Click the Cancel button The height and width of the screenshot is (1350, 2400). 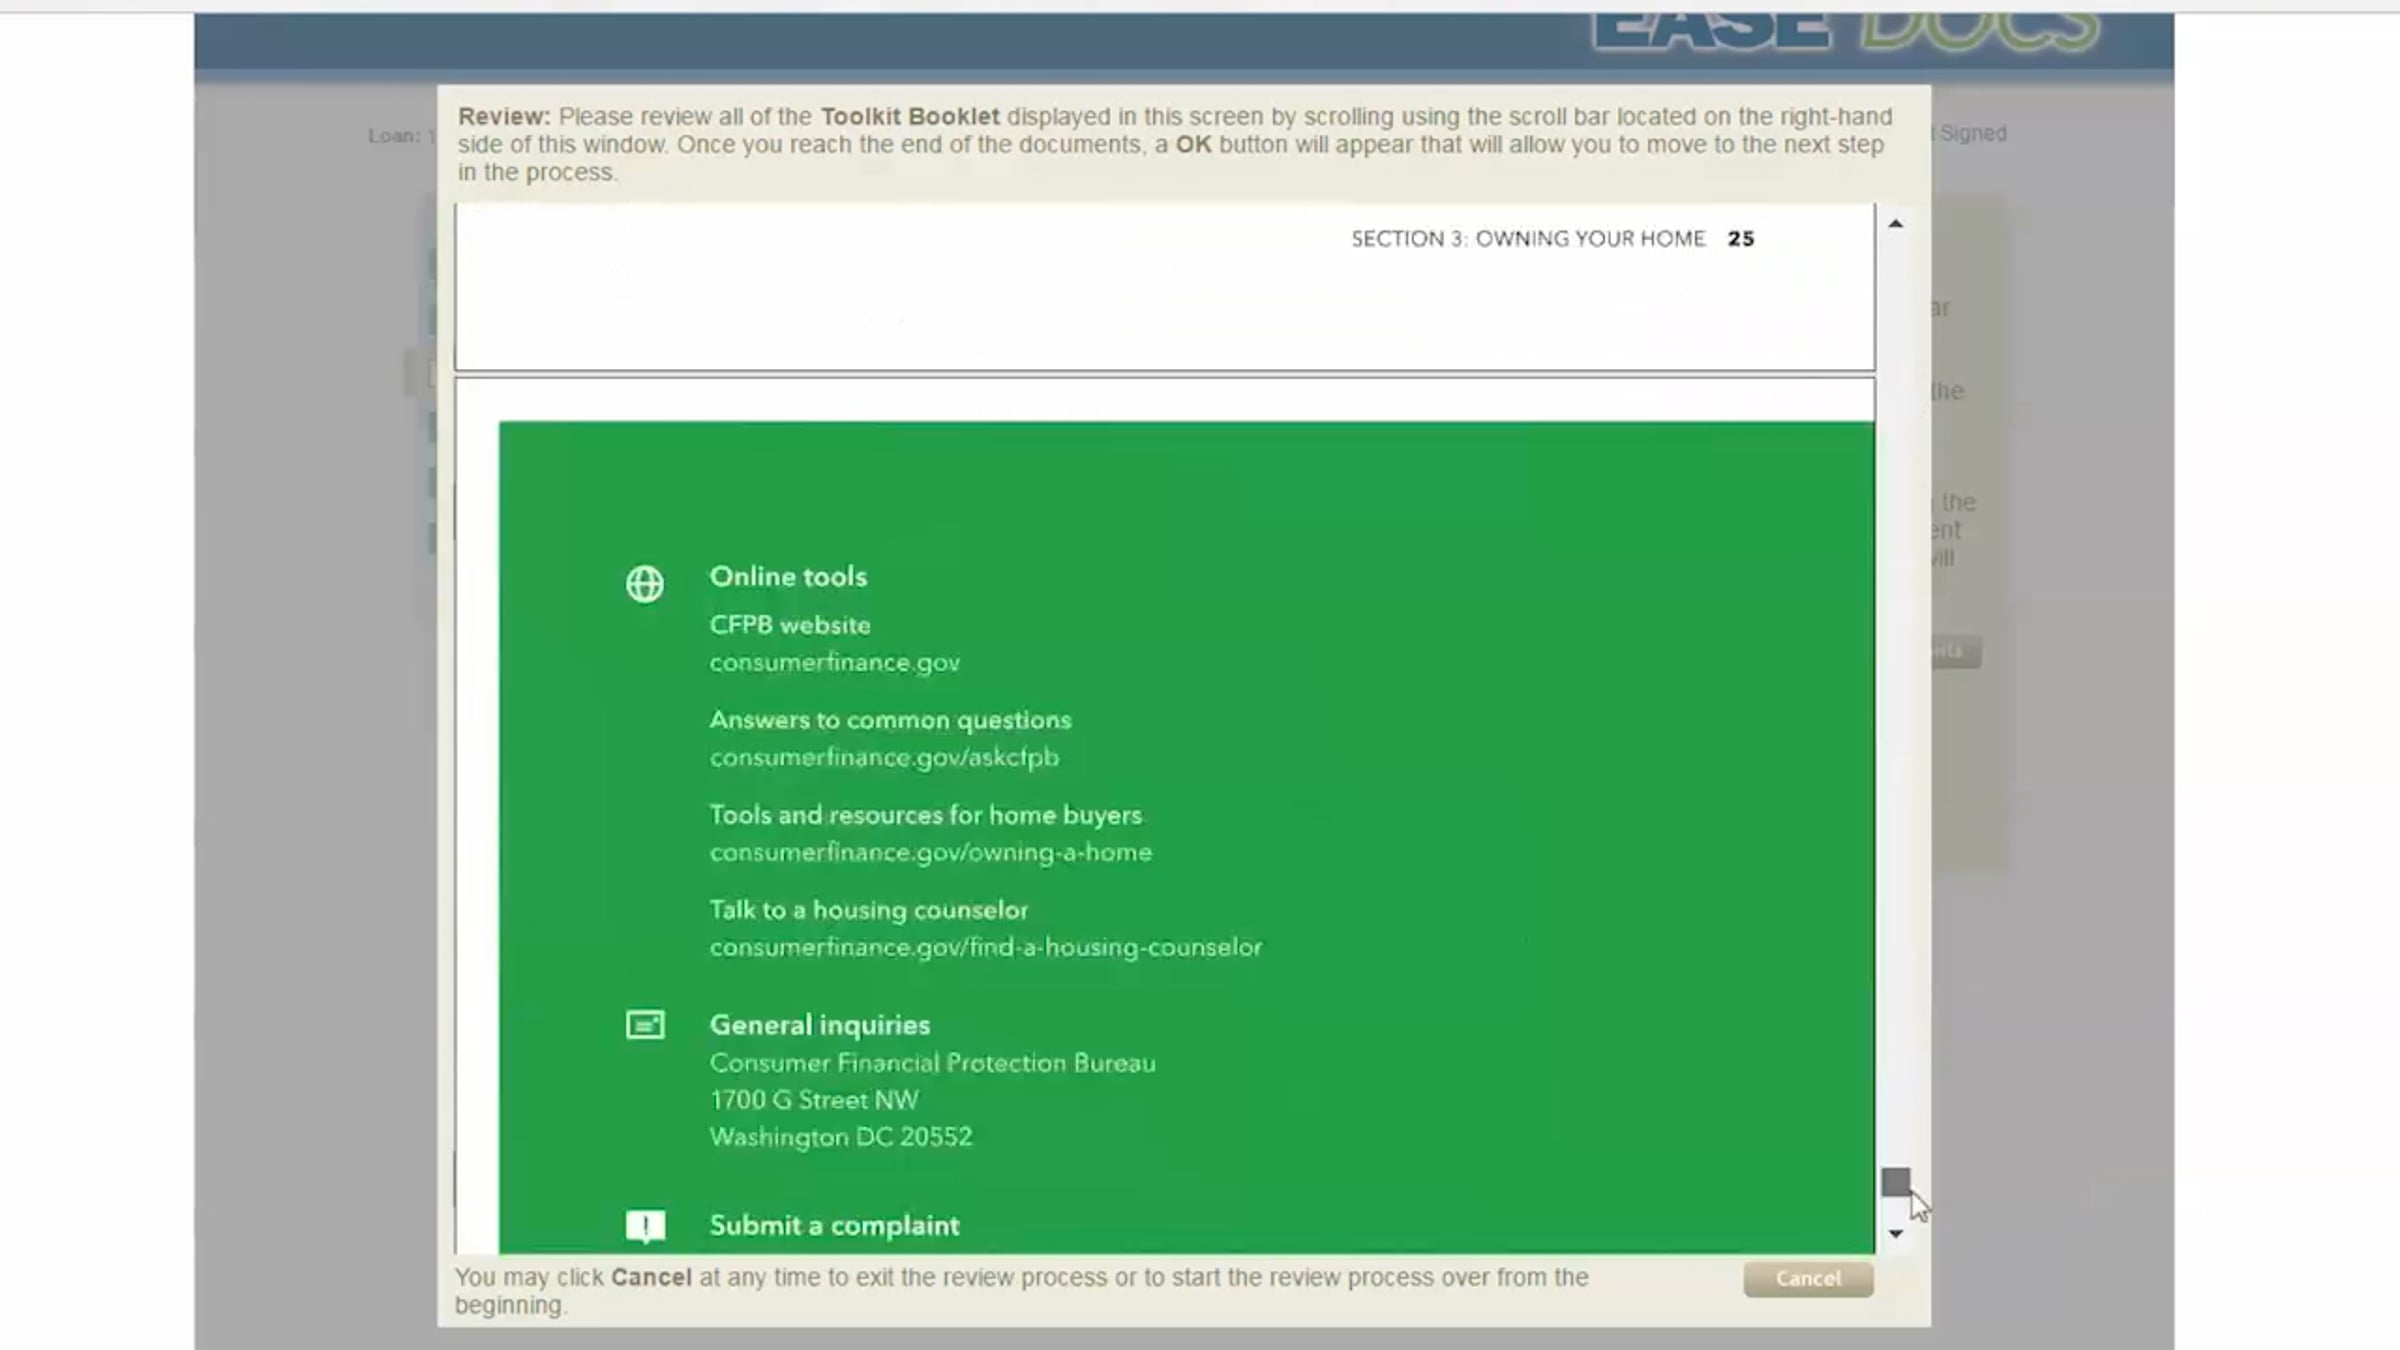(x=1808, y=1279)
